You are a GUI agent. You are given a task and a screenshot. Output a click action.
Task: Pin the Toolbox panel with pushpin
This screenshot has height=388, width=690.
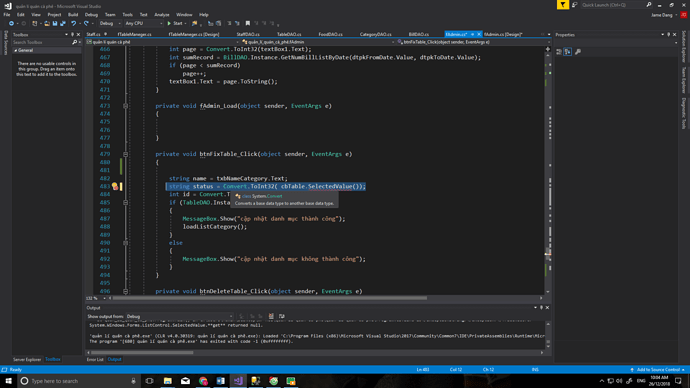[73, 34]
